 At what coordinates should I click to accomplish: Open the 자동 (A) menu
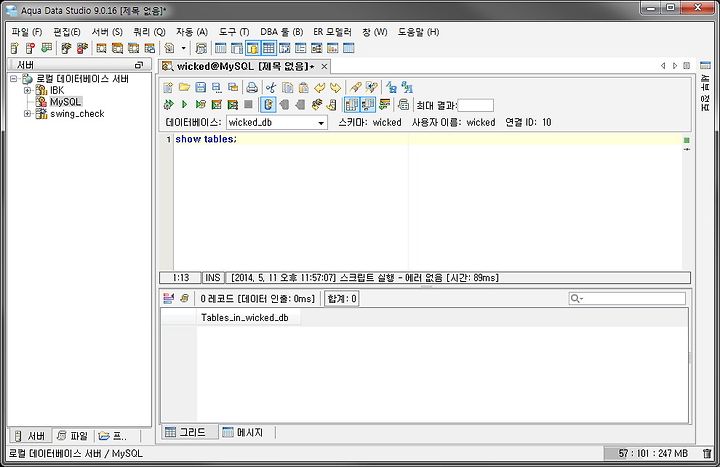pyautogui.click(x=192, y=32)
